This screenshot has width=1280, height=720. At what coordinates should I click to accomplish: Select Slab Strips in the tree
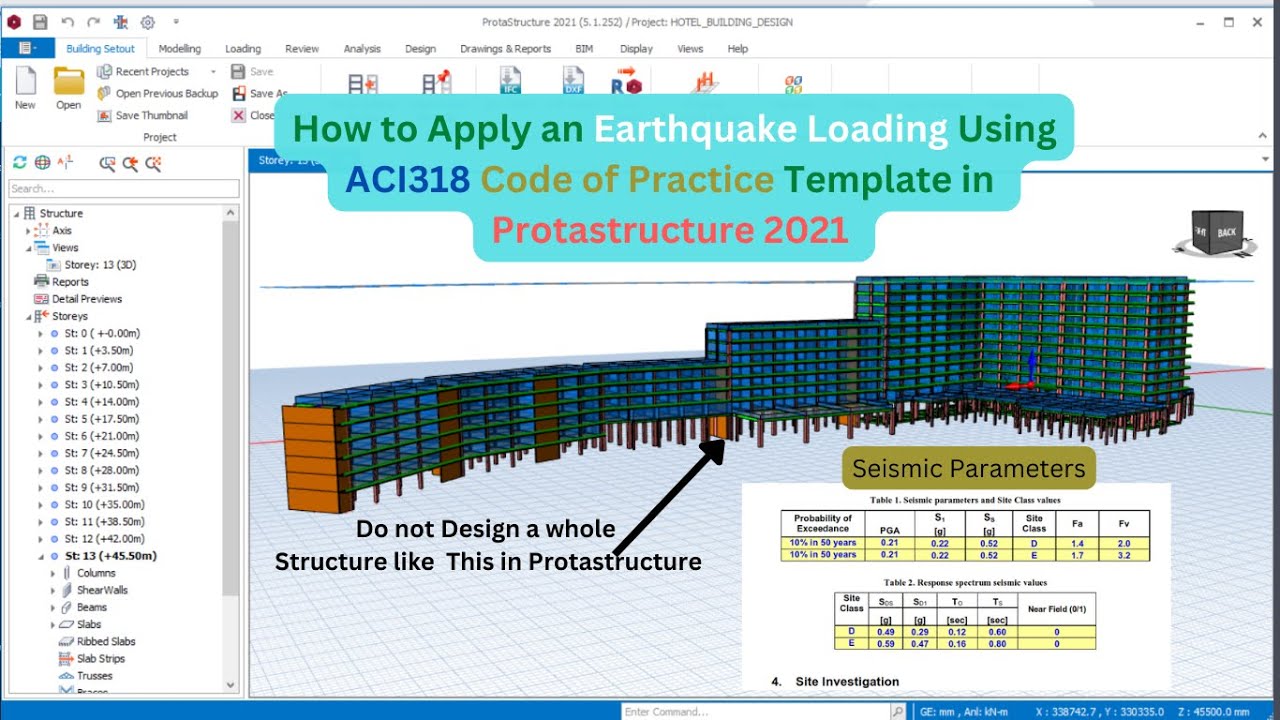(93, 659)
